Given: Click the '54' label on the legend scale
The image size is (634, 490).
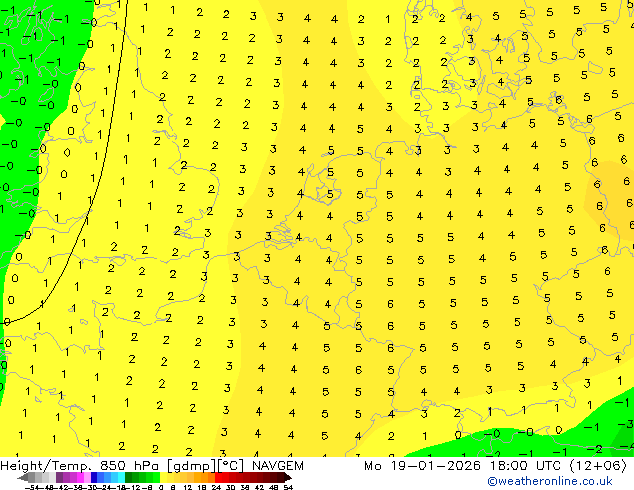Looking at the screenshot, I should (287, 487).
